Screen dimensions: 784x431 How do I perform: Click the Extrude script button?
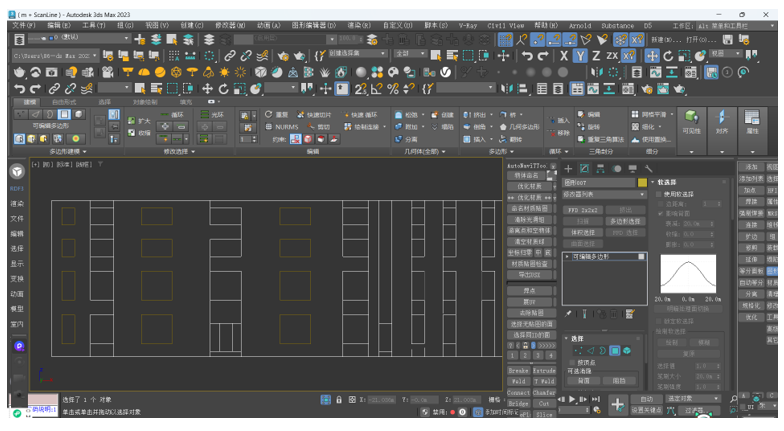point(544,371)
